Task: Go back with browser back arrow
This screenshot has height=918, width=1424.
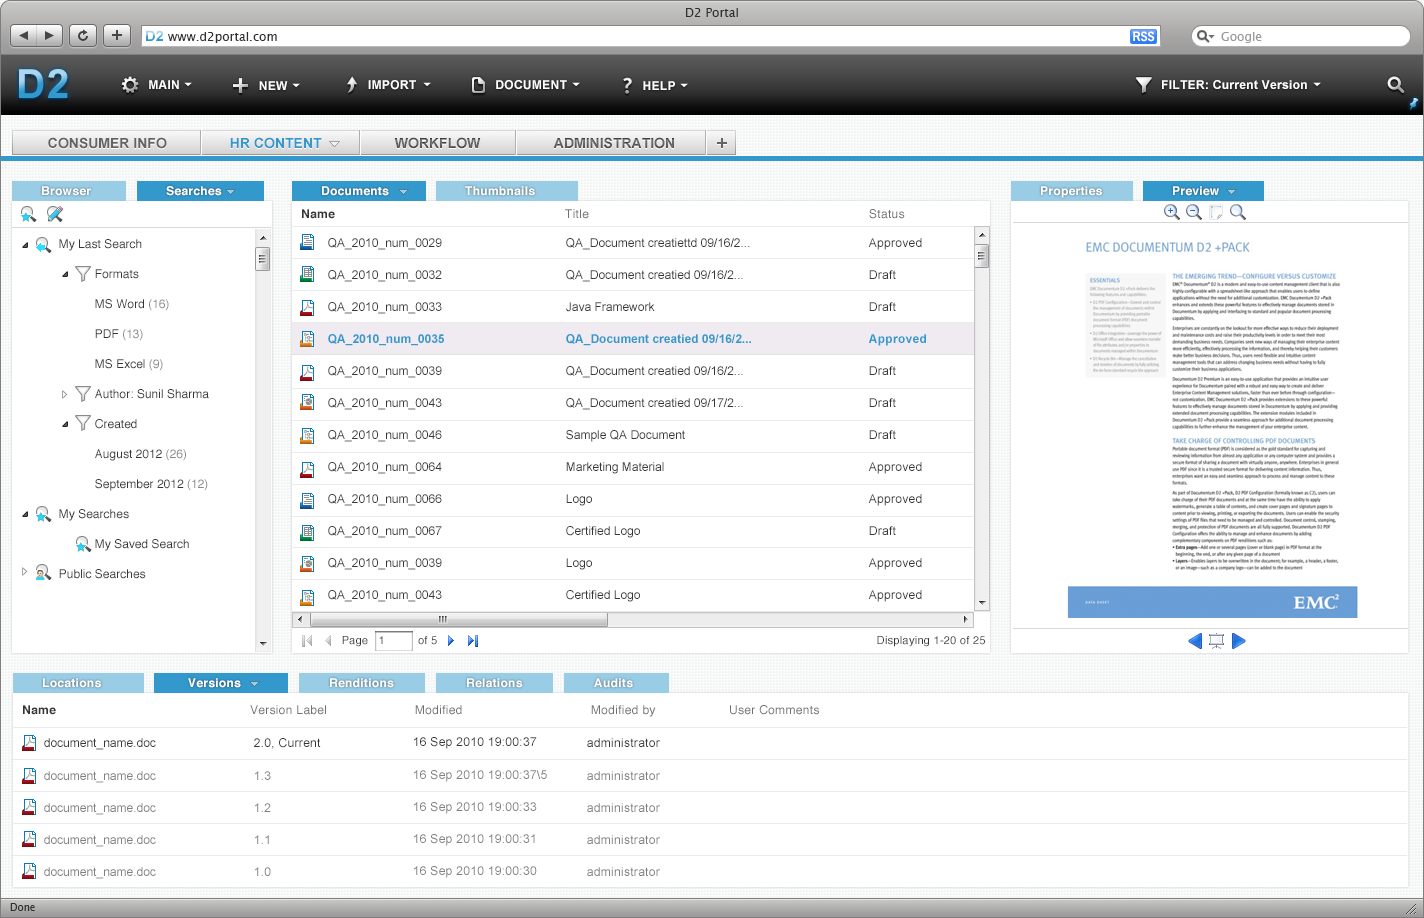Action: coord(24,35)
